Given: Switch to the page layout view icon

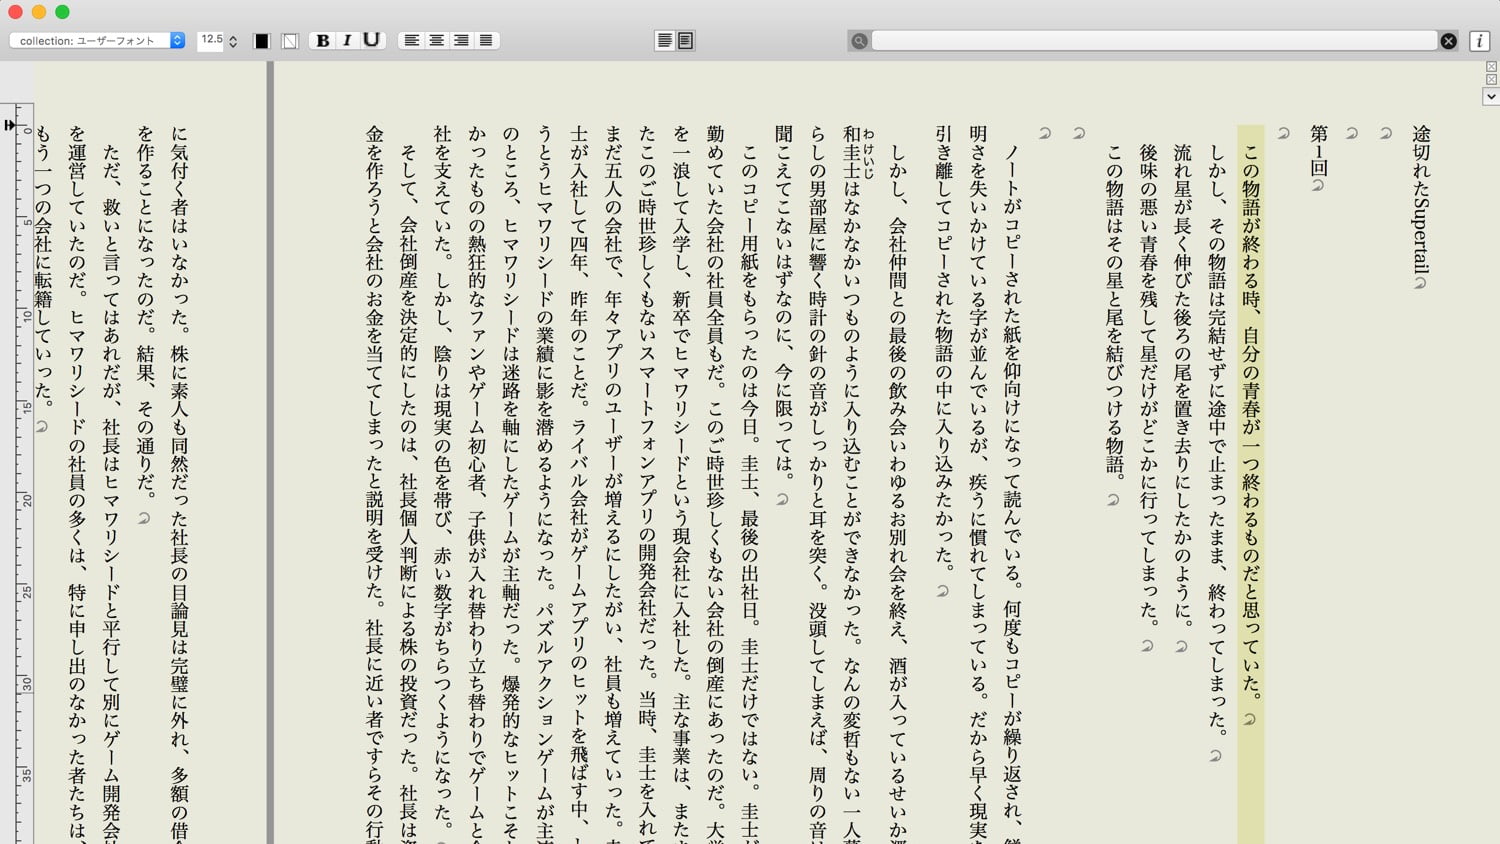Looking at the screenshot, I should (685, 40).
